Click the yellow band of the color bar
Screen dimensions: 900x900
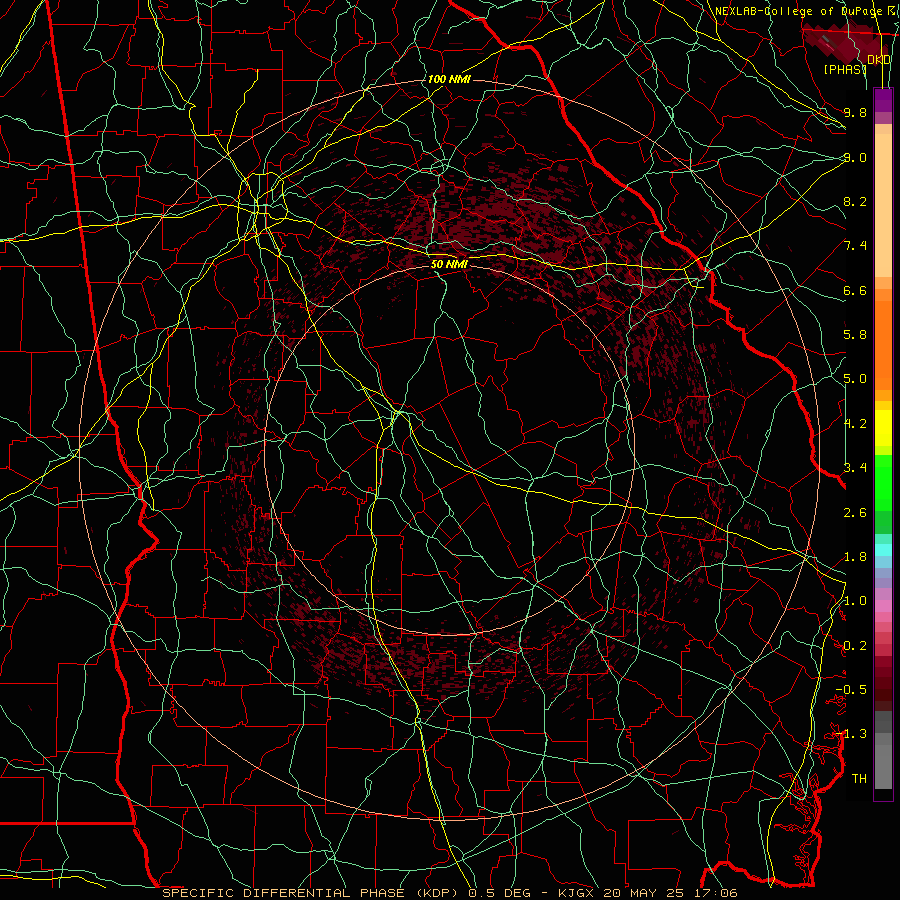pyautogui.click(x=883, y=428)
